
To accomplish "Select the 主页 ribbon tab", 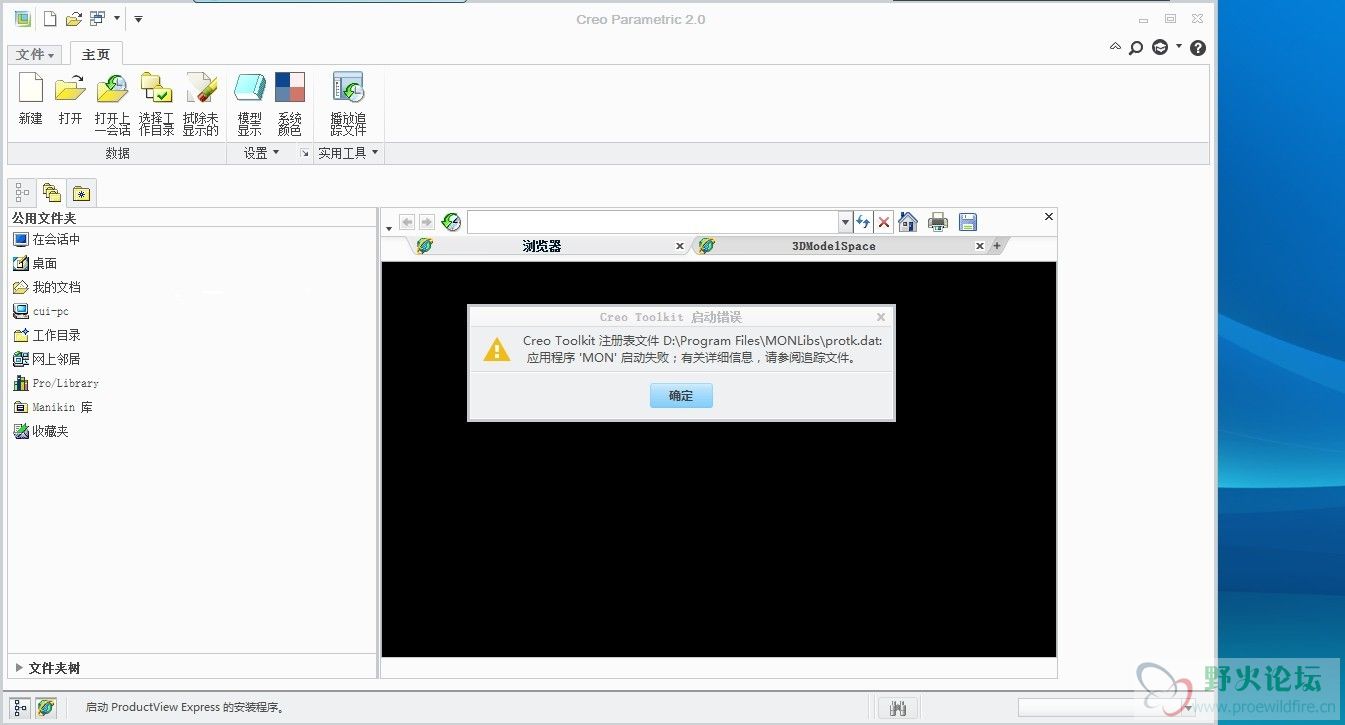I will pyautogui.click(x=96, y=54).
